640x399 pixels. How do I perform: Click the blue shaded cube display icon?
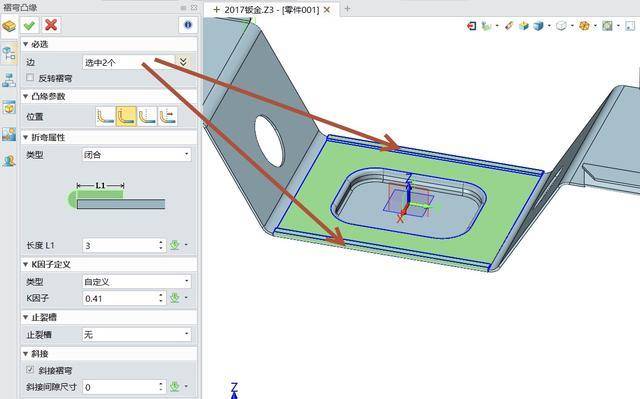(x=539, y=26)
